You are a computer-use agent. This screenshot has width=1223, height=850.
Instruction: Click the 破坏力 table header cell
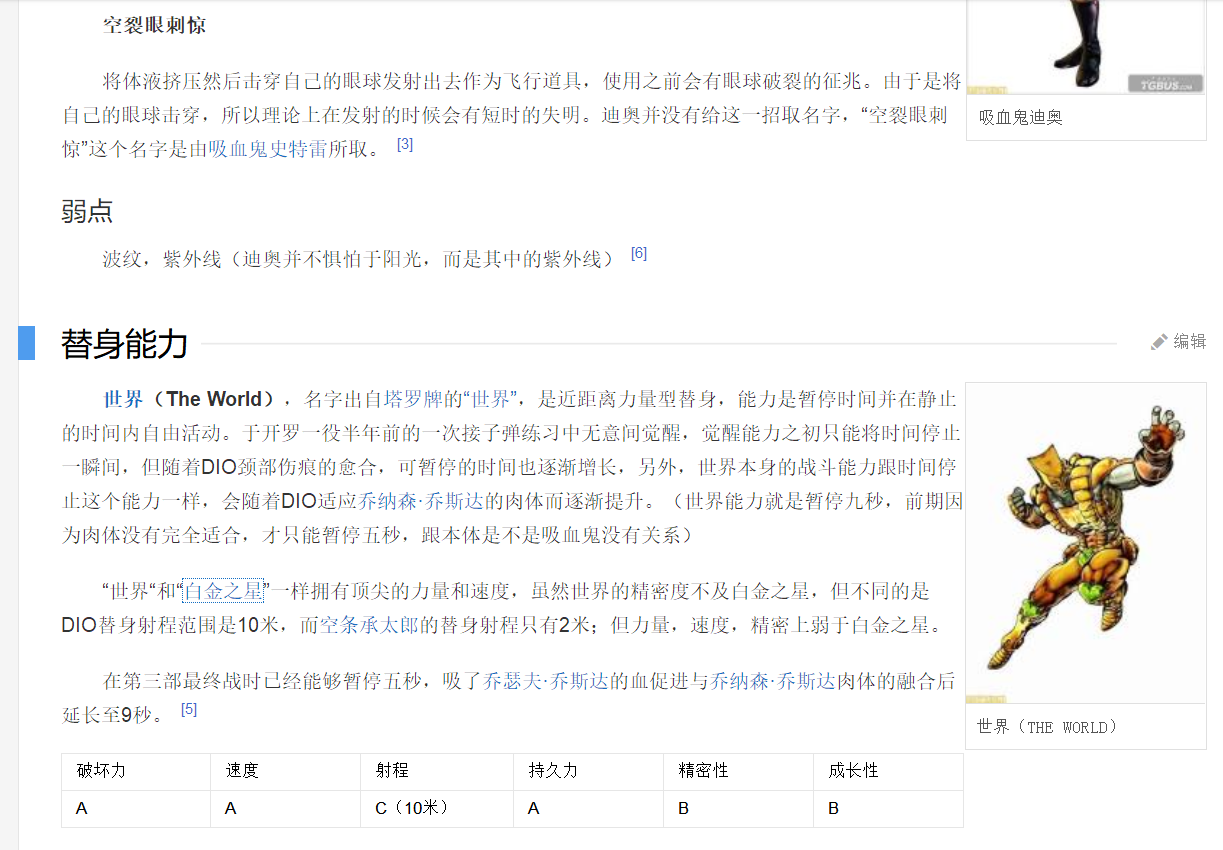tap(136, 772)
